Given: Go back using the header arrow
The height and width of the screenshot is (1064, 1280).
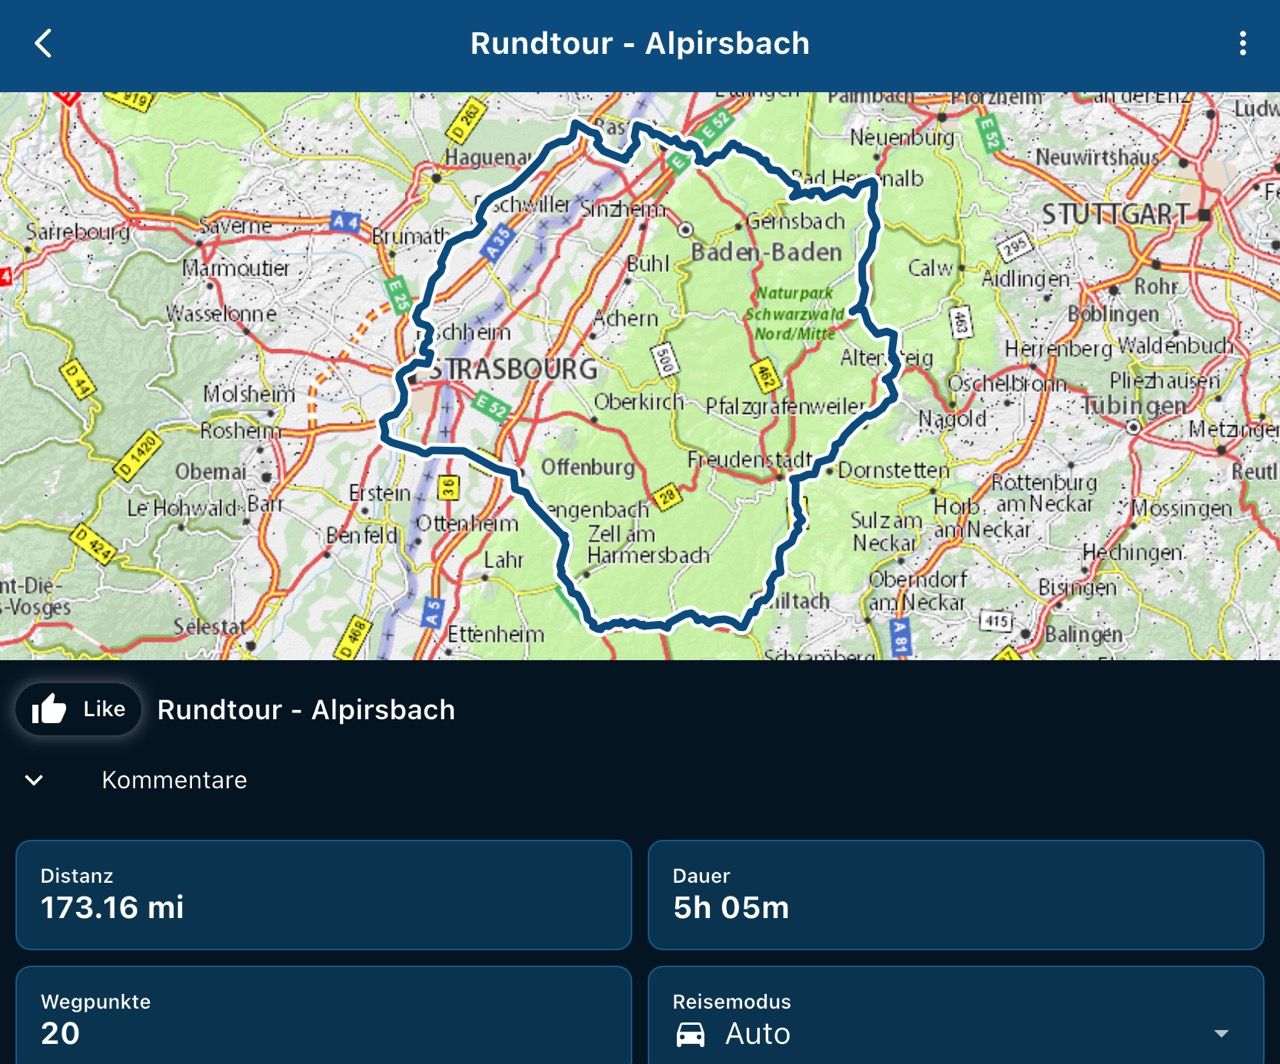Looking at the screenshot, I should [43, 43].
